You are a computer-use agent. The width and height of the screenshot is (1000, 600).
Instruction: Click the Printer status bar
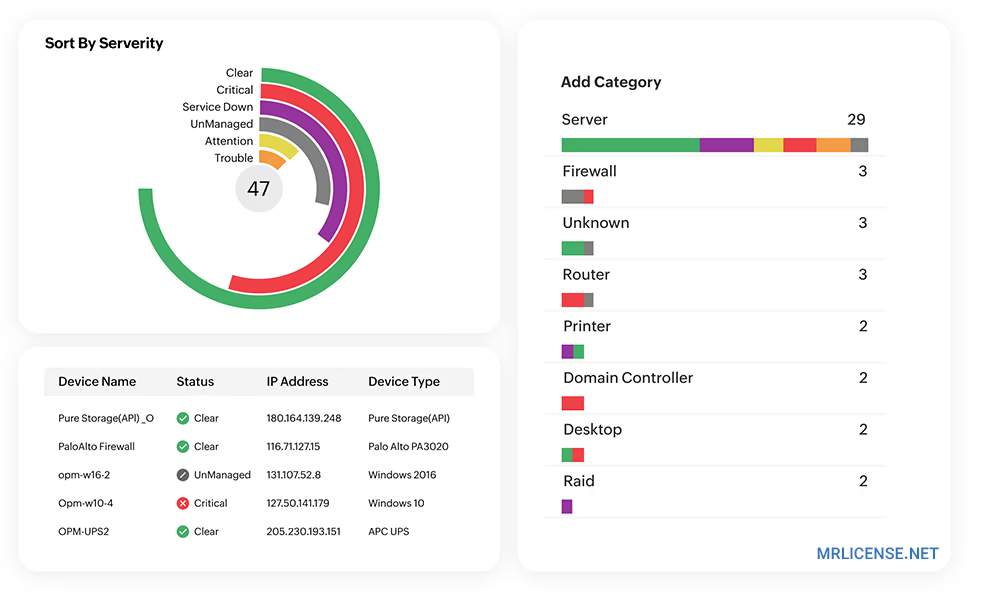(573, 351)
